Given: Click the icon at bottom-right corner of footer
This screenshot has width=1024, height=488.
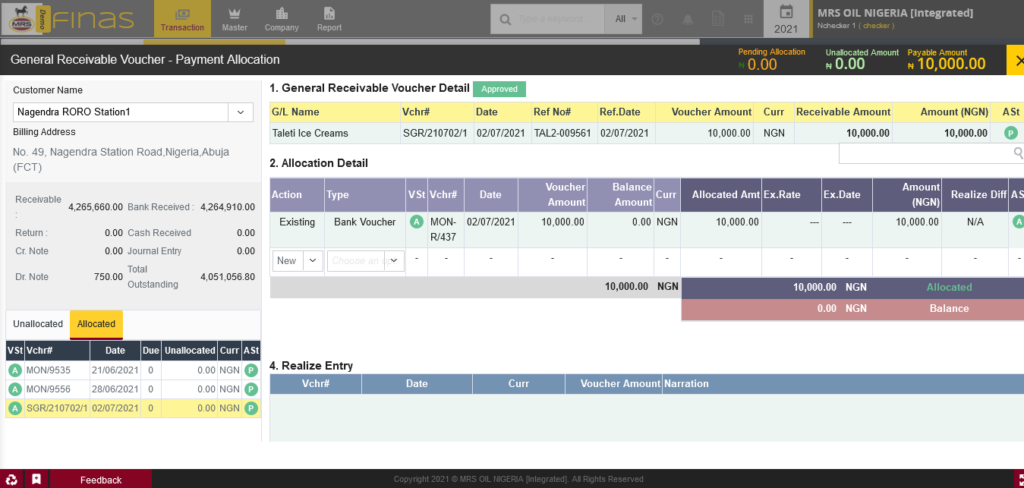Looking at the screenshot, I should click(x=1020, y=479).
